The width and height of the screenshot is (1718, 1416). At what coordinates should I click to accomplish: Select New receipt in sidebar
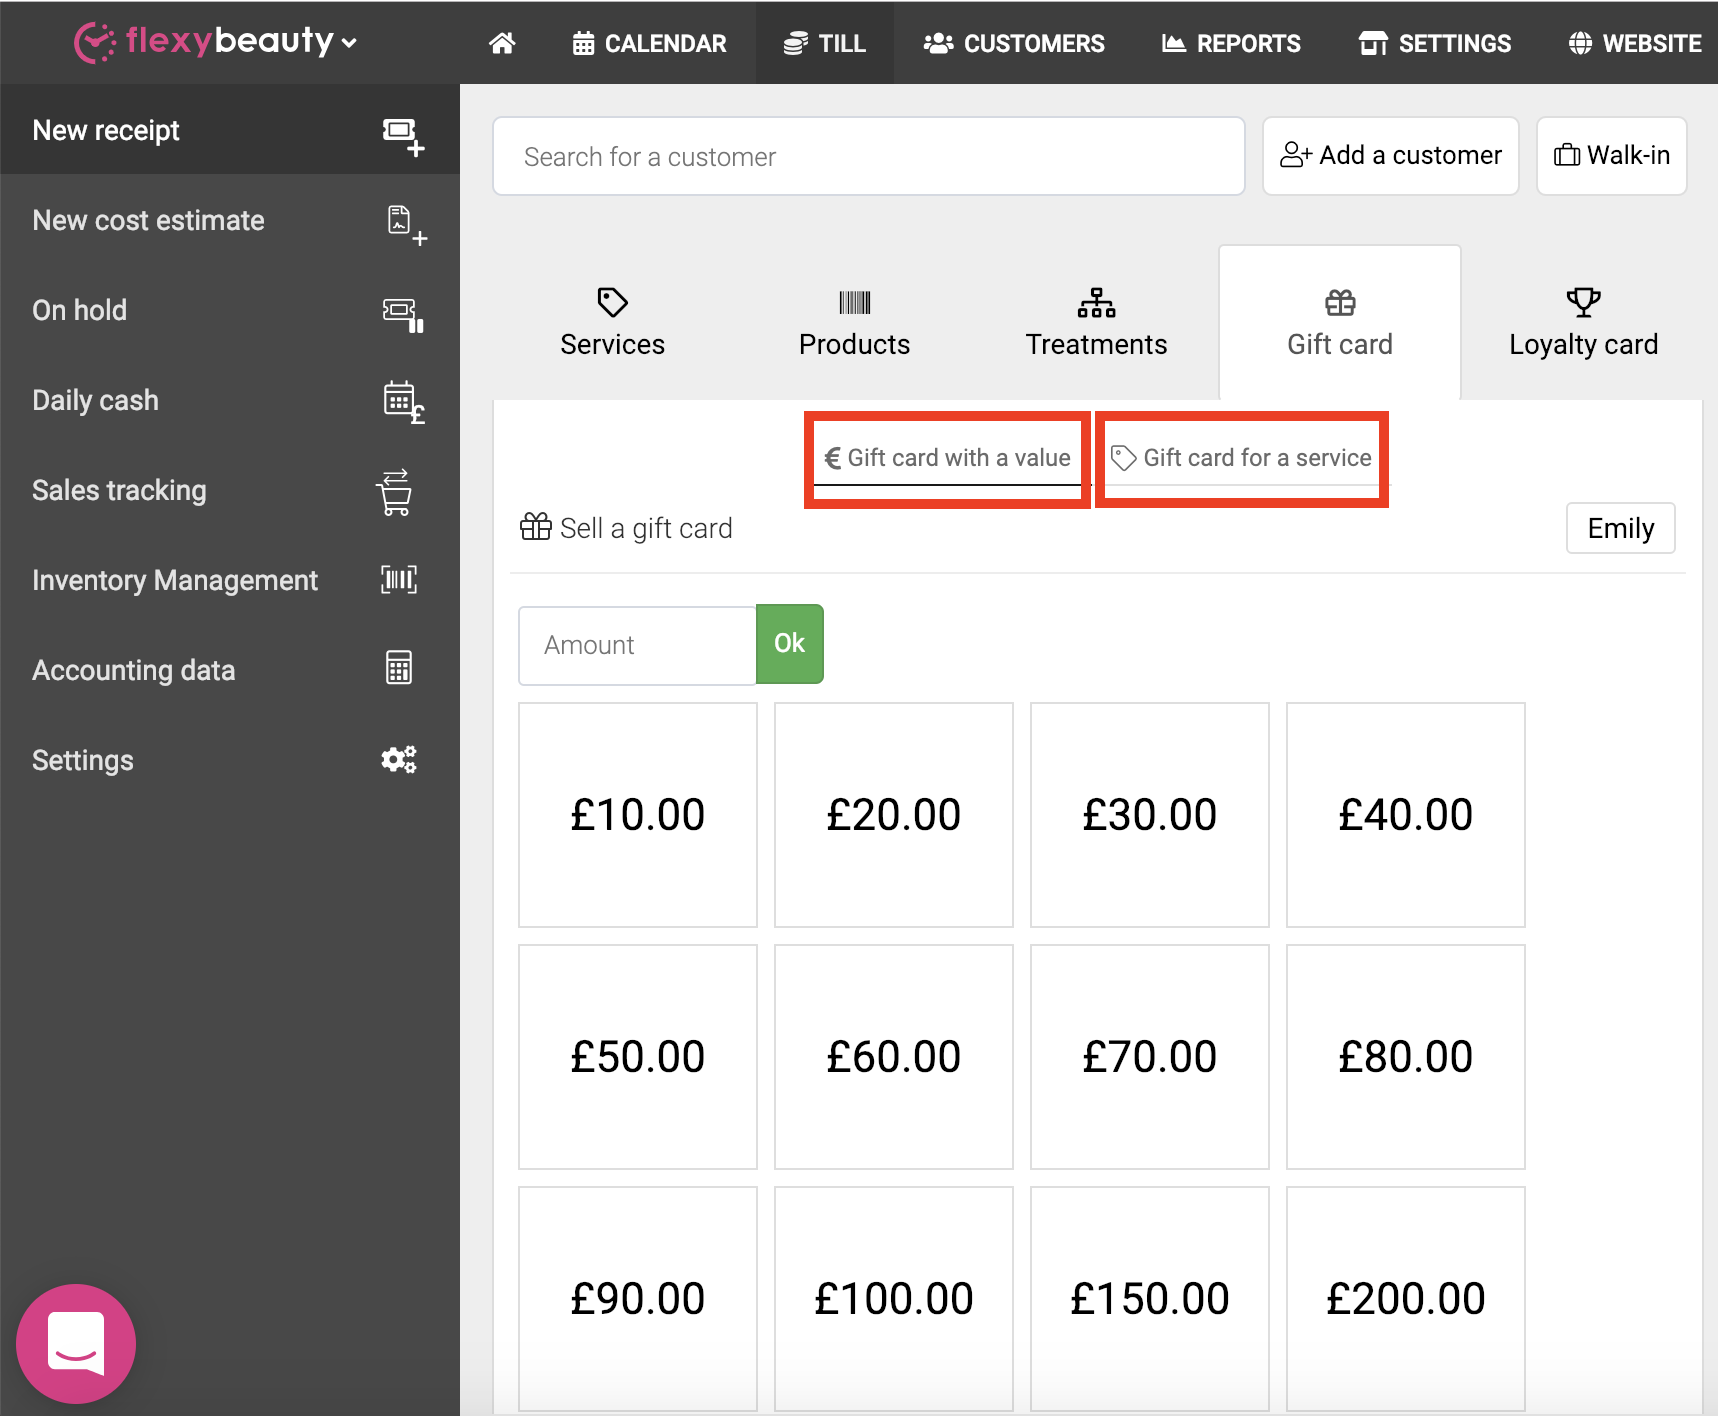click(x=230, y=130)
